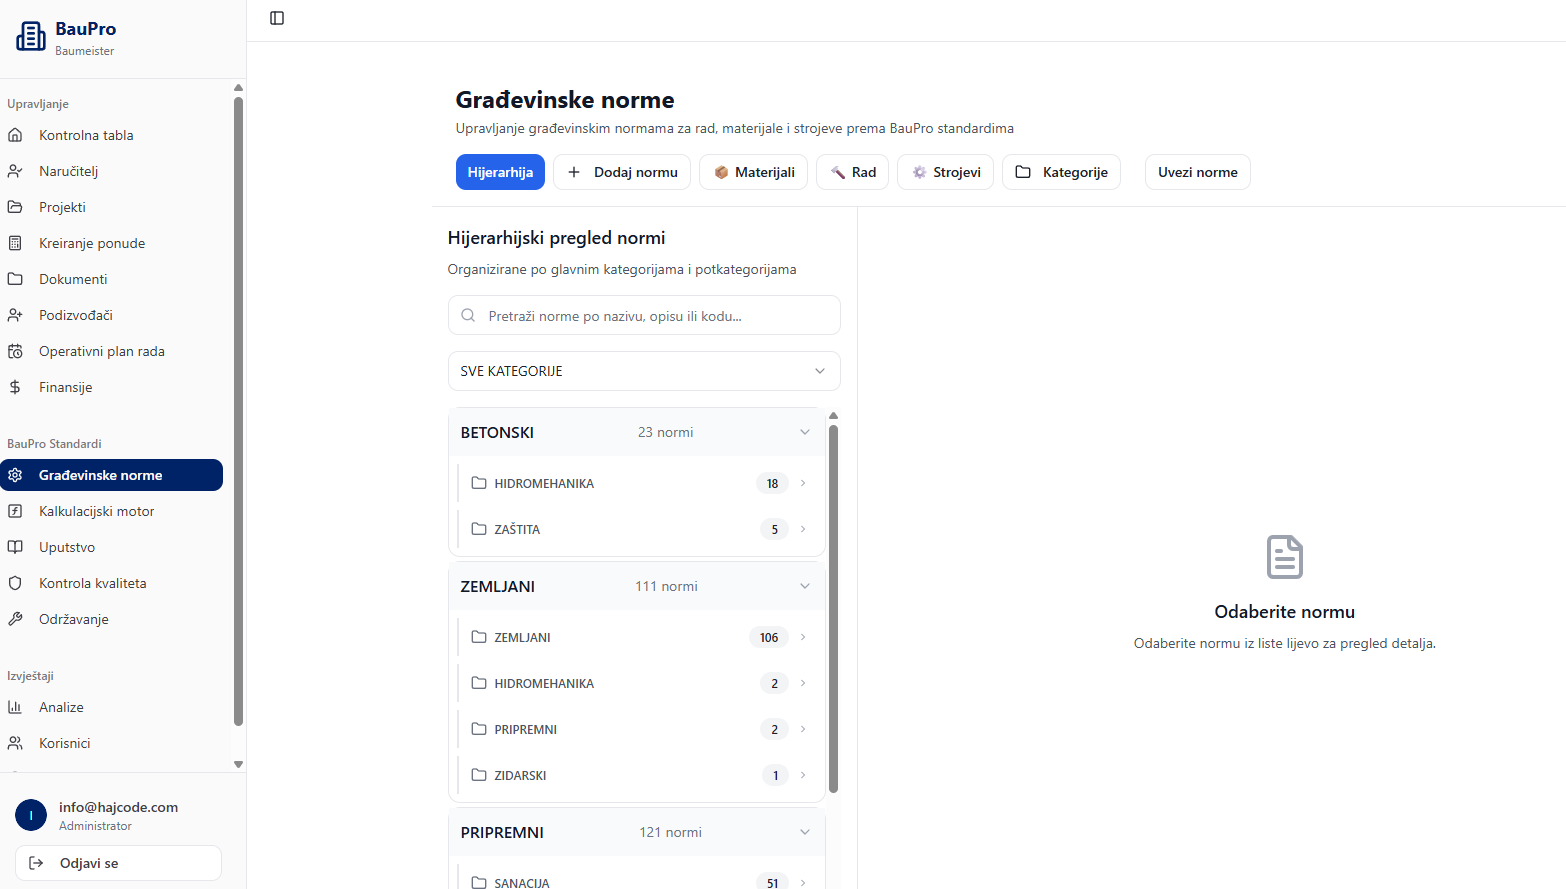The height and width of the screenshot is (889, 1566).
Task: Click folder icon of PRIPREMNI subcategory
Action: pos(479,729)
